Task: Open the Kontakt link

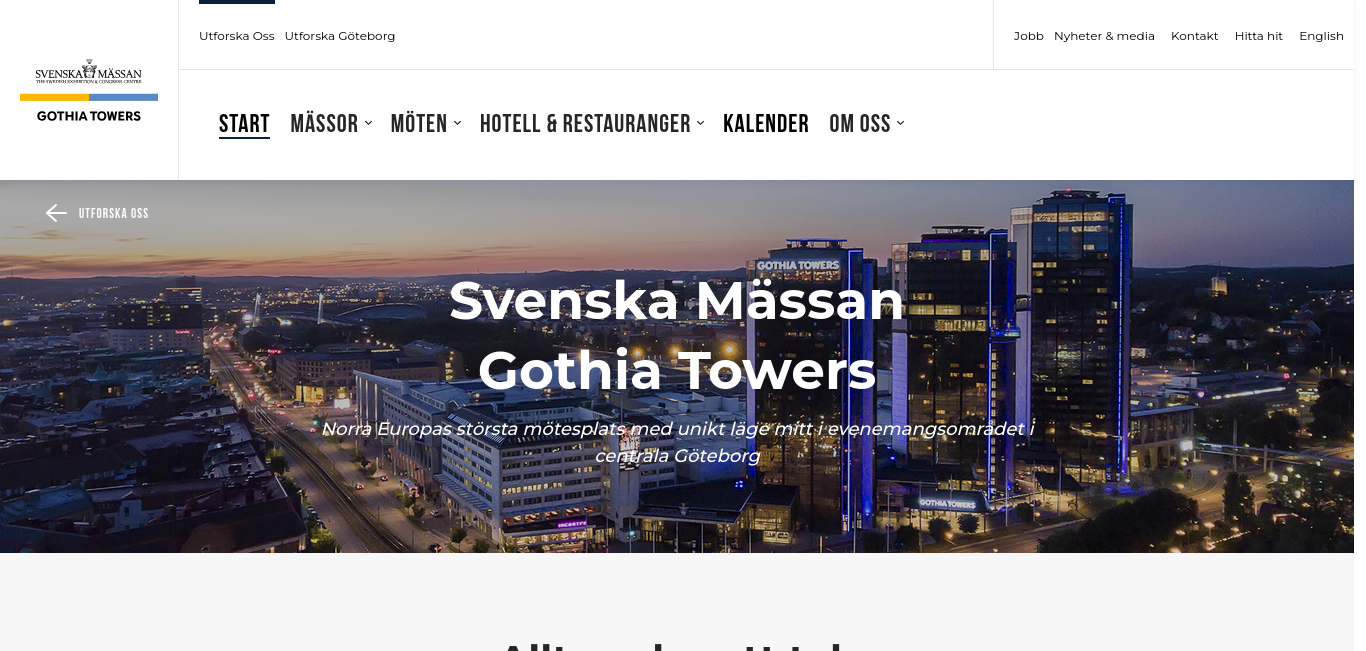Action: 1195,36
